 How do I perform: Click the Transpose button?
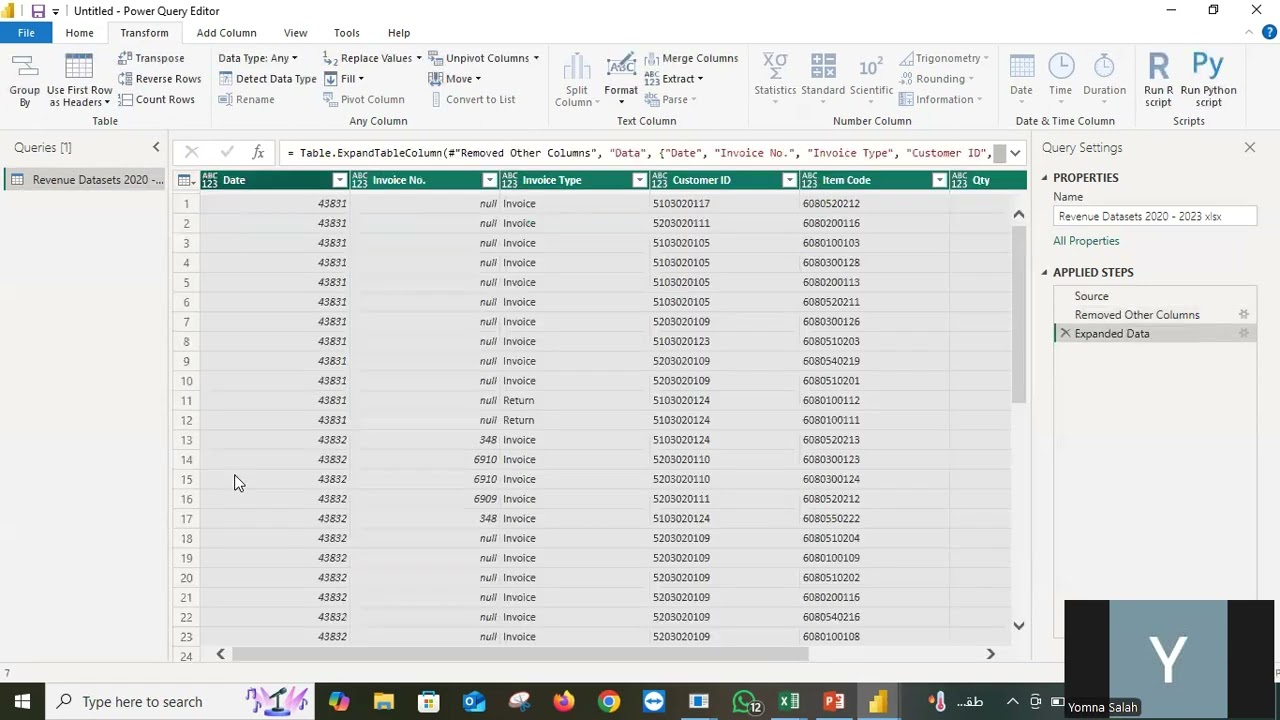[x=151, y=58]
